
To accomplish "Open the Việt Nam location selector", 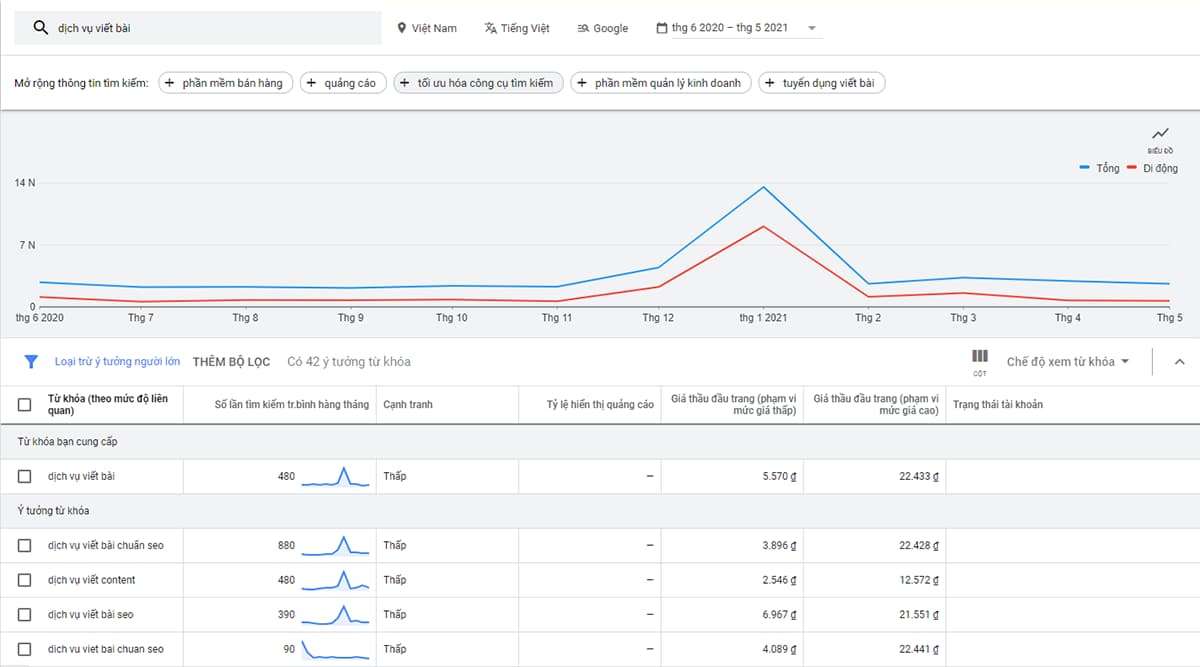I will [x=427, y=28].
